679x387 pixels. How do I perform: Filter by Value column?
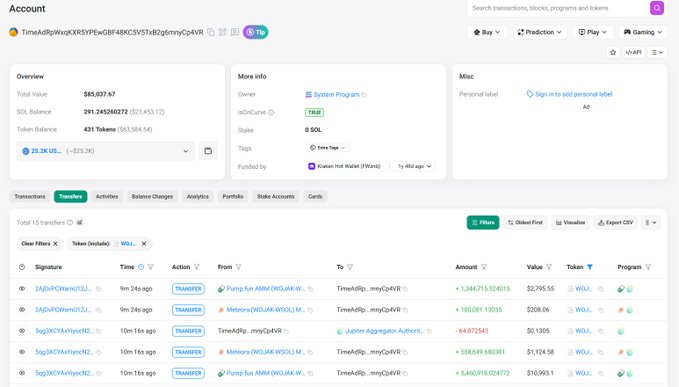coord(549,267)
